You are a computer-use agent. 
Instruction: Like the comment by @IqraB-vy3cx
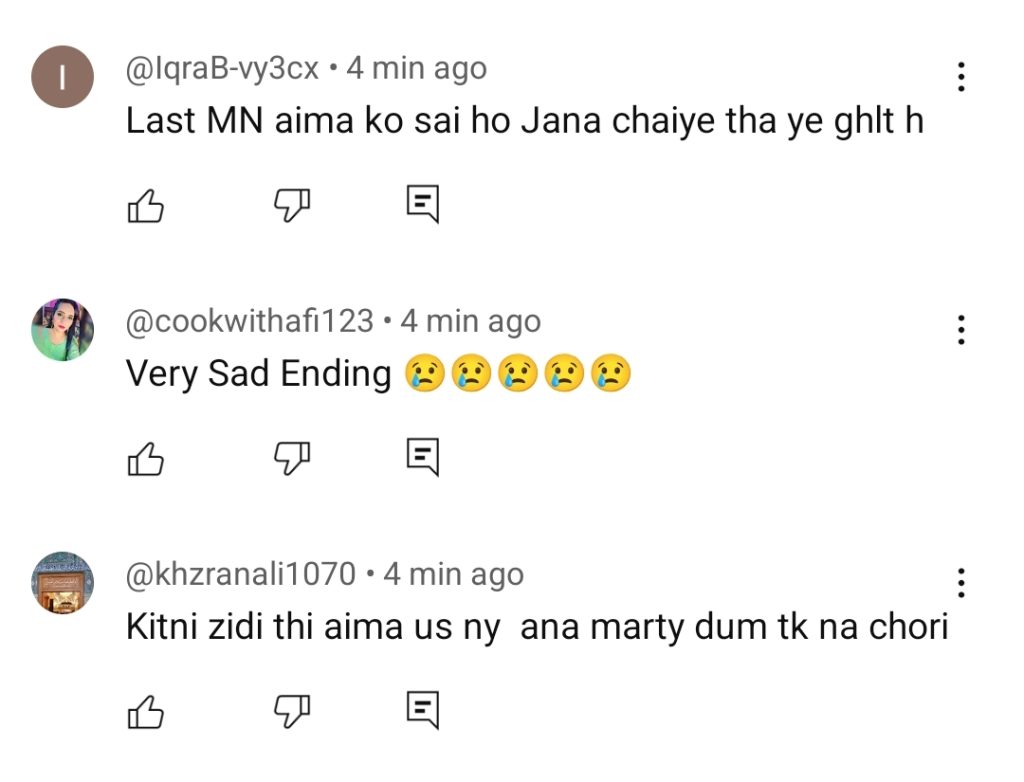point(145,206)
